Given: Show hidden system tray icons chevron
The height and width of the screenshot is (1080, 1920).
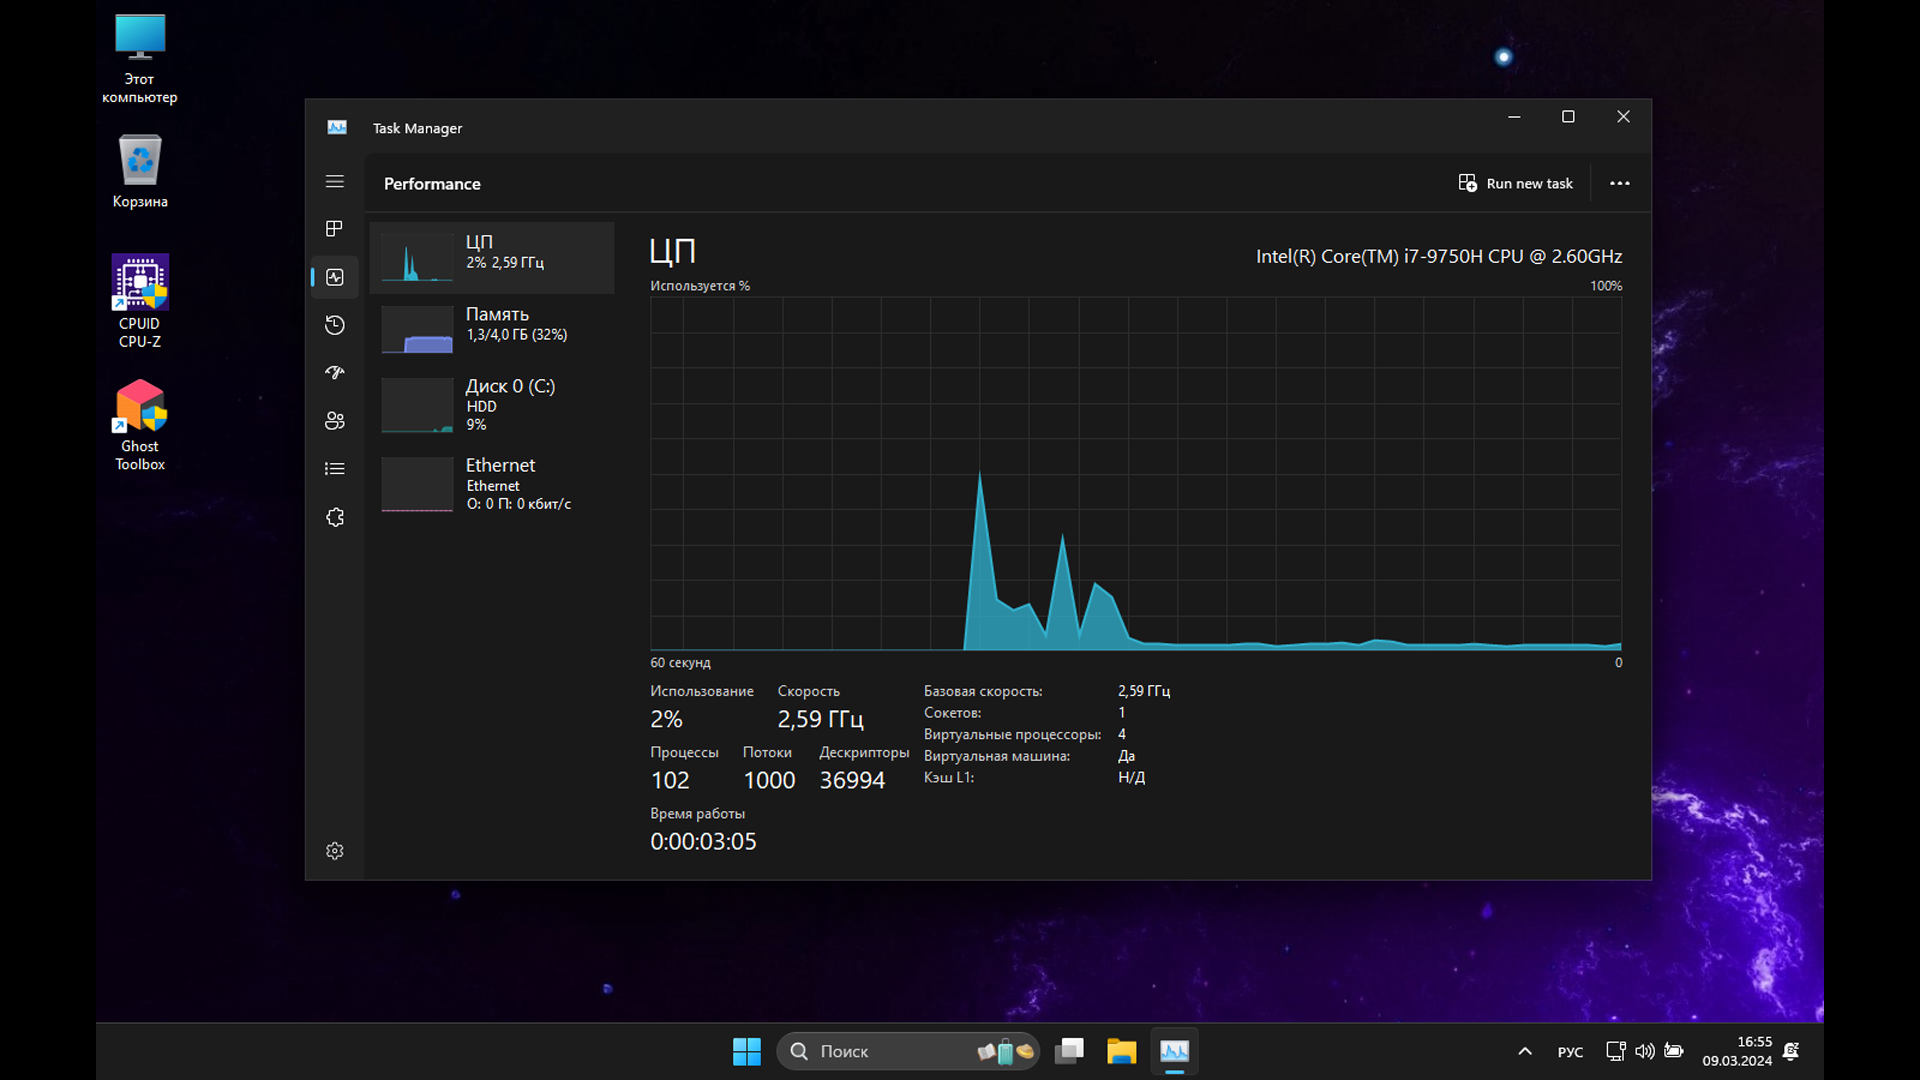Looking at the screenshot, I should 1524,1051.
